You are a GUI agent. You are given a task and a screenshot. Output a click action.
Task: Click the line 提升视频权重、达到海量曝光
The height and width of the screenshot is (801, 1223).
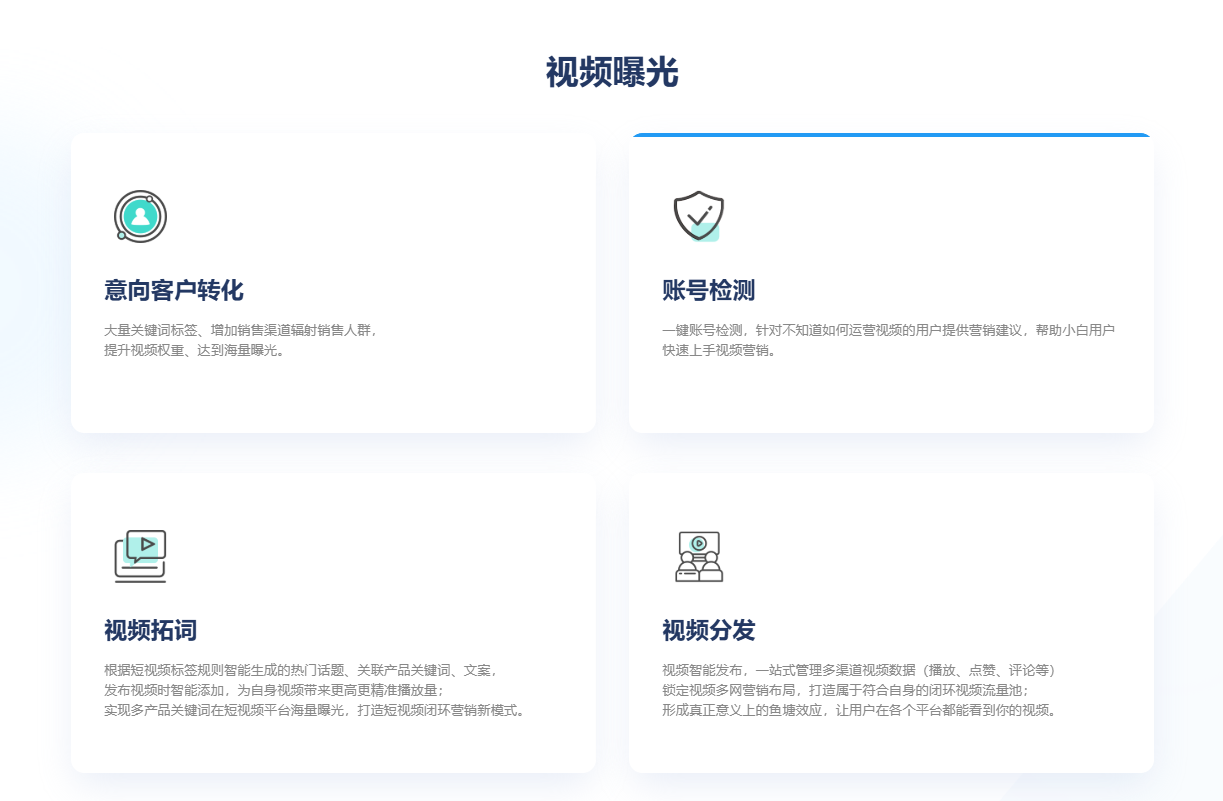pos(195,350)
